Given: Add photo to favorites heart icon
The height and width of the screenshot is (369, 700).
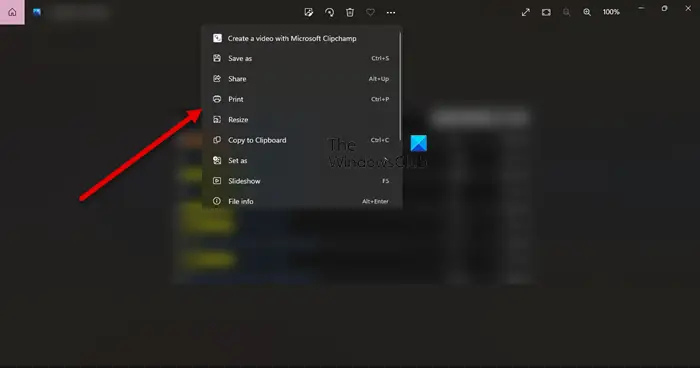Looking at the screenshot, I should 371,12.
